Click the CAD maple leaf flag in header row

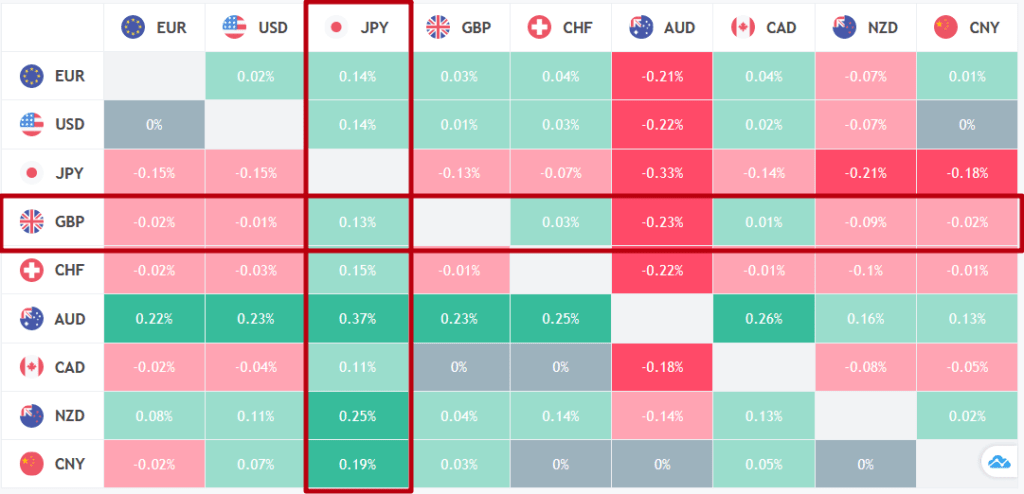(743, 27)
